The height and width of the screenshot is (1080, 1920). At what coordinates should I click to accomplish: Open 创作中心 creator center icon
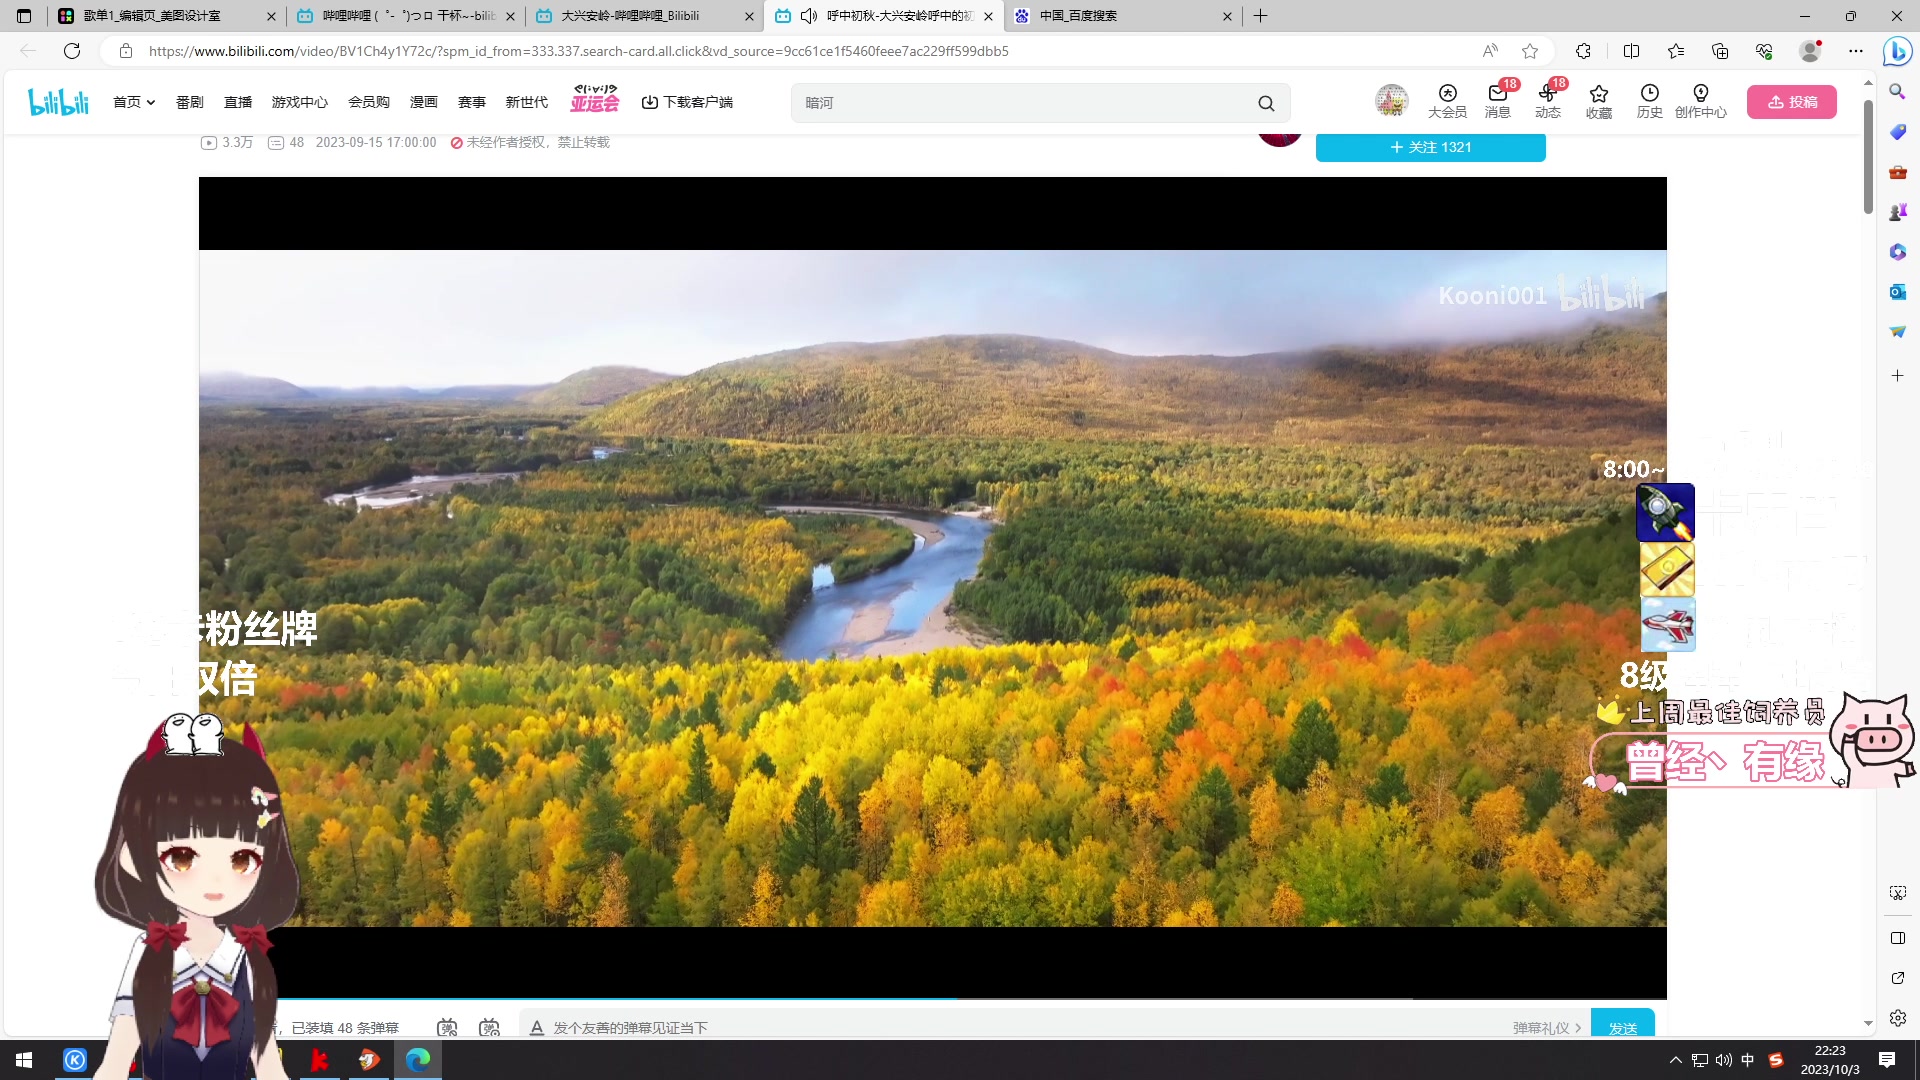tap(1701, 102)
